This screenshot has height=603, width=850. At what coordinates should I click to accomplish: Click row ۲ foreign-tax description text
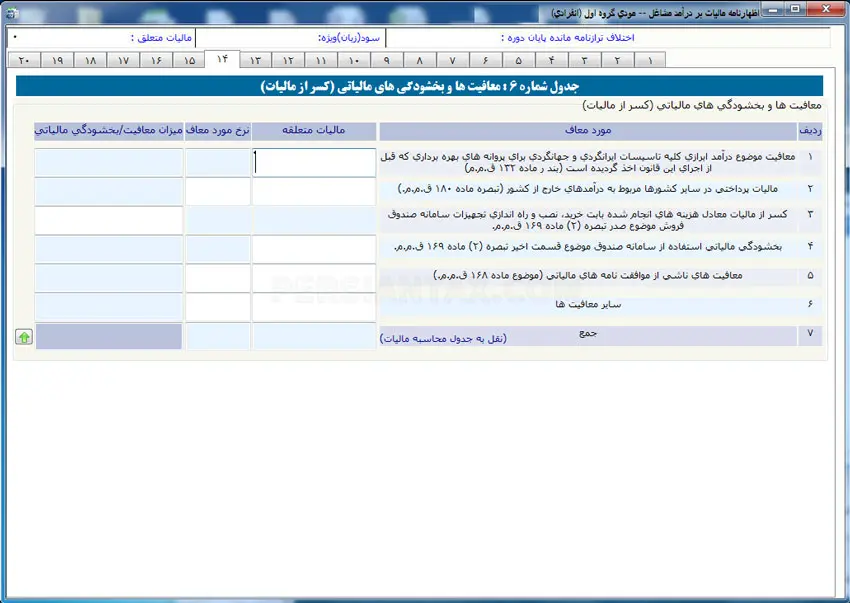[588, 189]
